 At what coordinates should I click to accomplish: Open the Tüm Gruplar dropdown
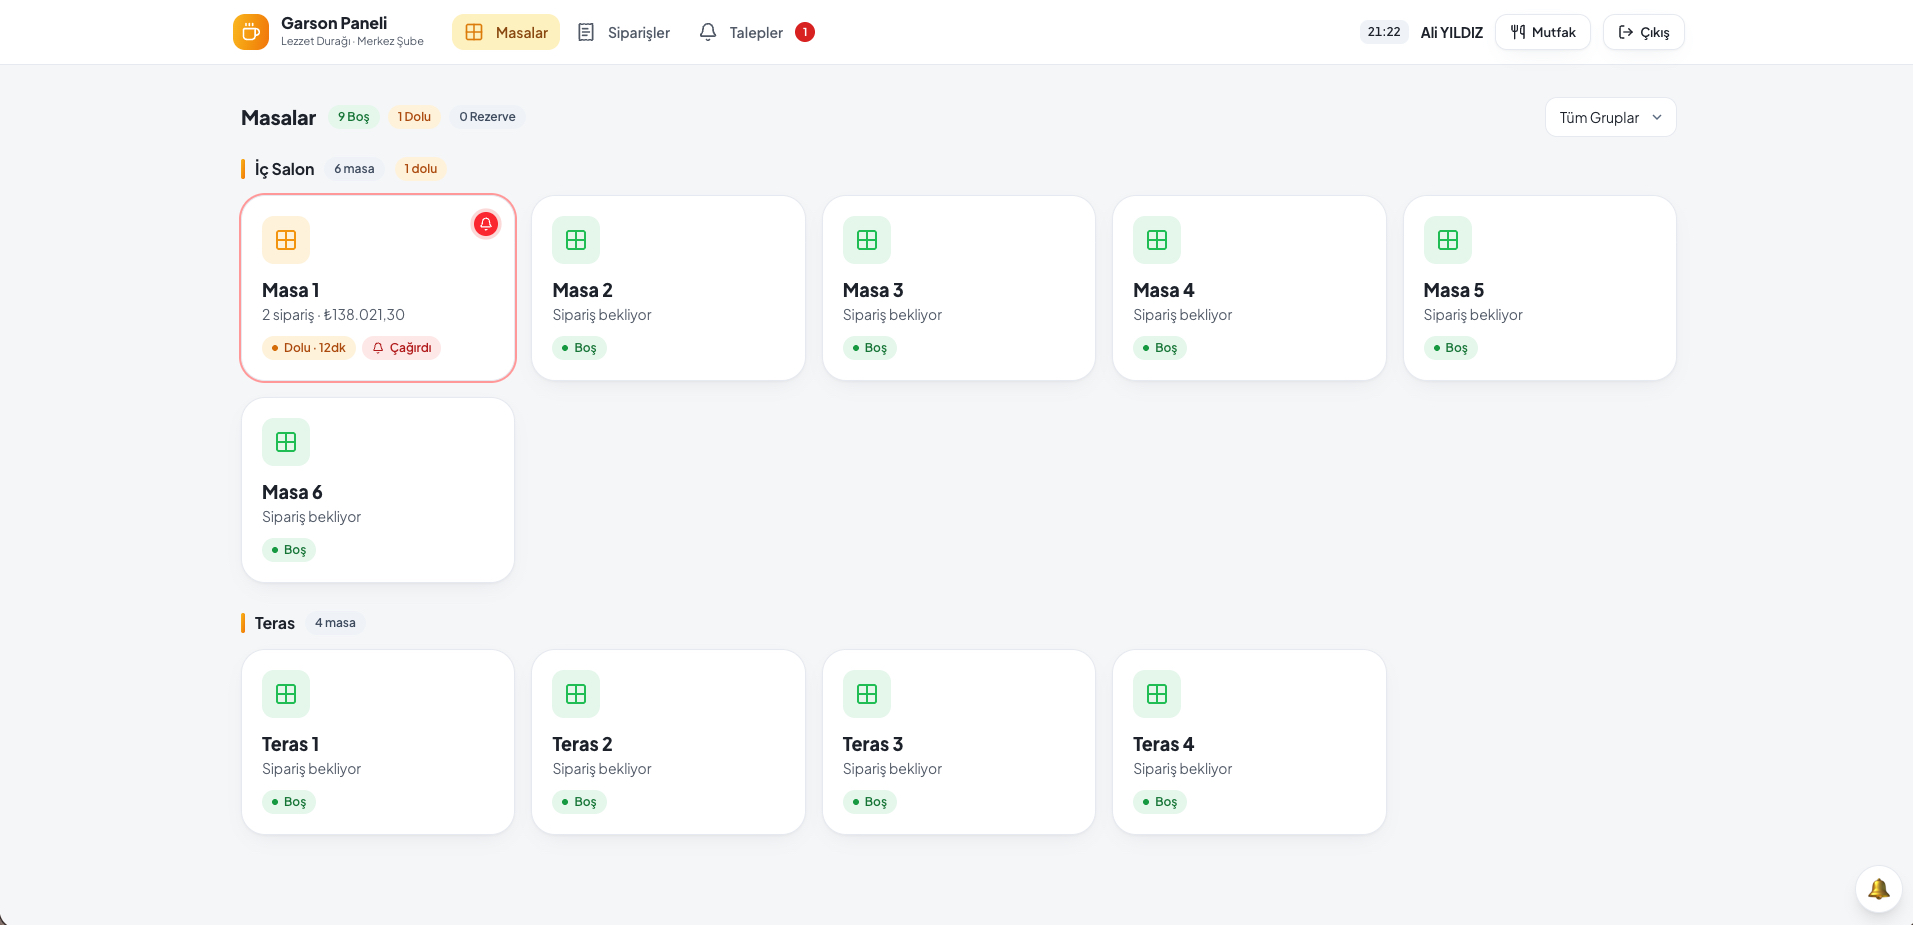tap(1610, 117)
